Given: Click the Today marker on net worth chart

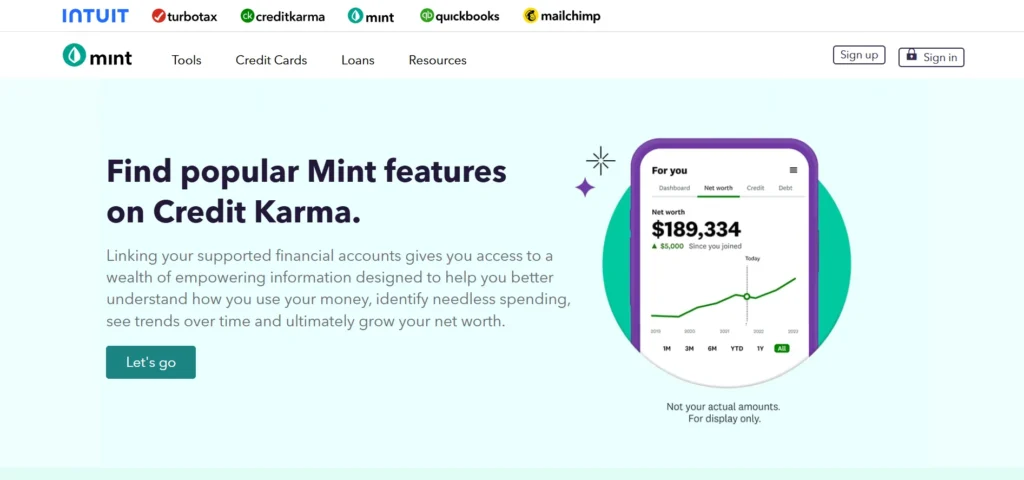Looking at the screenshot, I should click(746, 296).
